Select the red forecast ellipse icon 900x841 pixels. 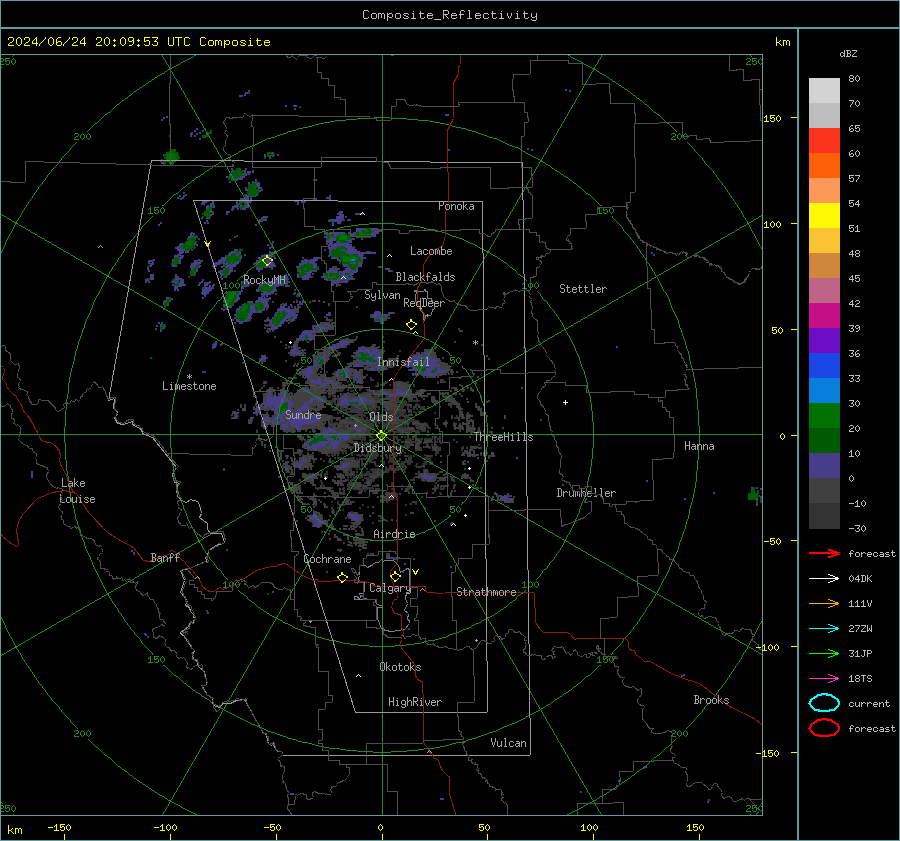click(x=824, y=728)
